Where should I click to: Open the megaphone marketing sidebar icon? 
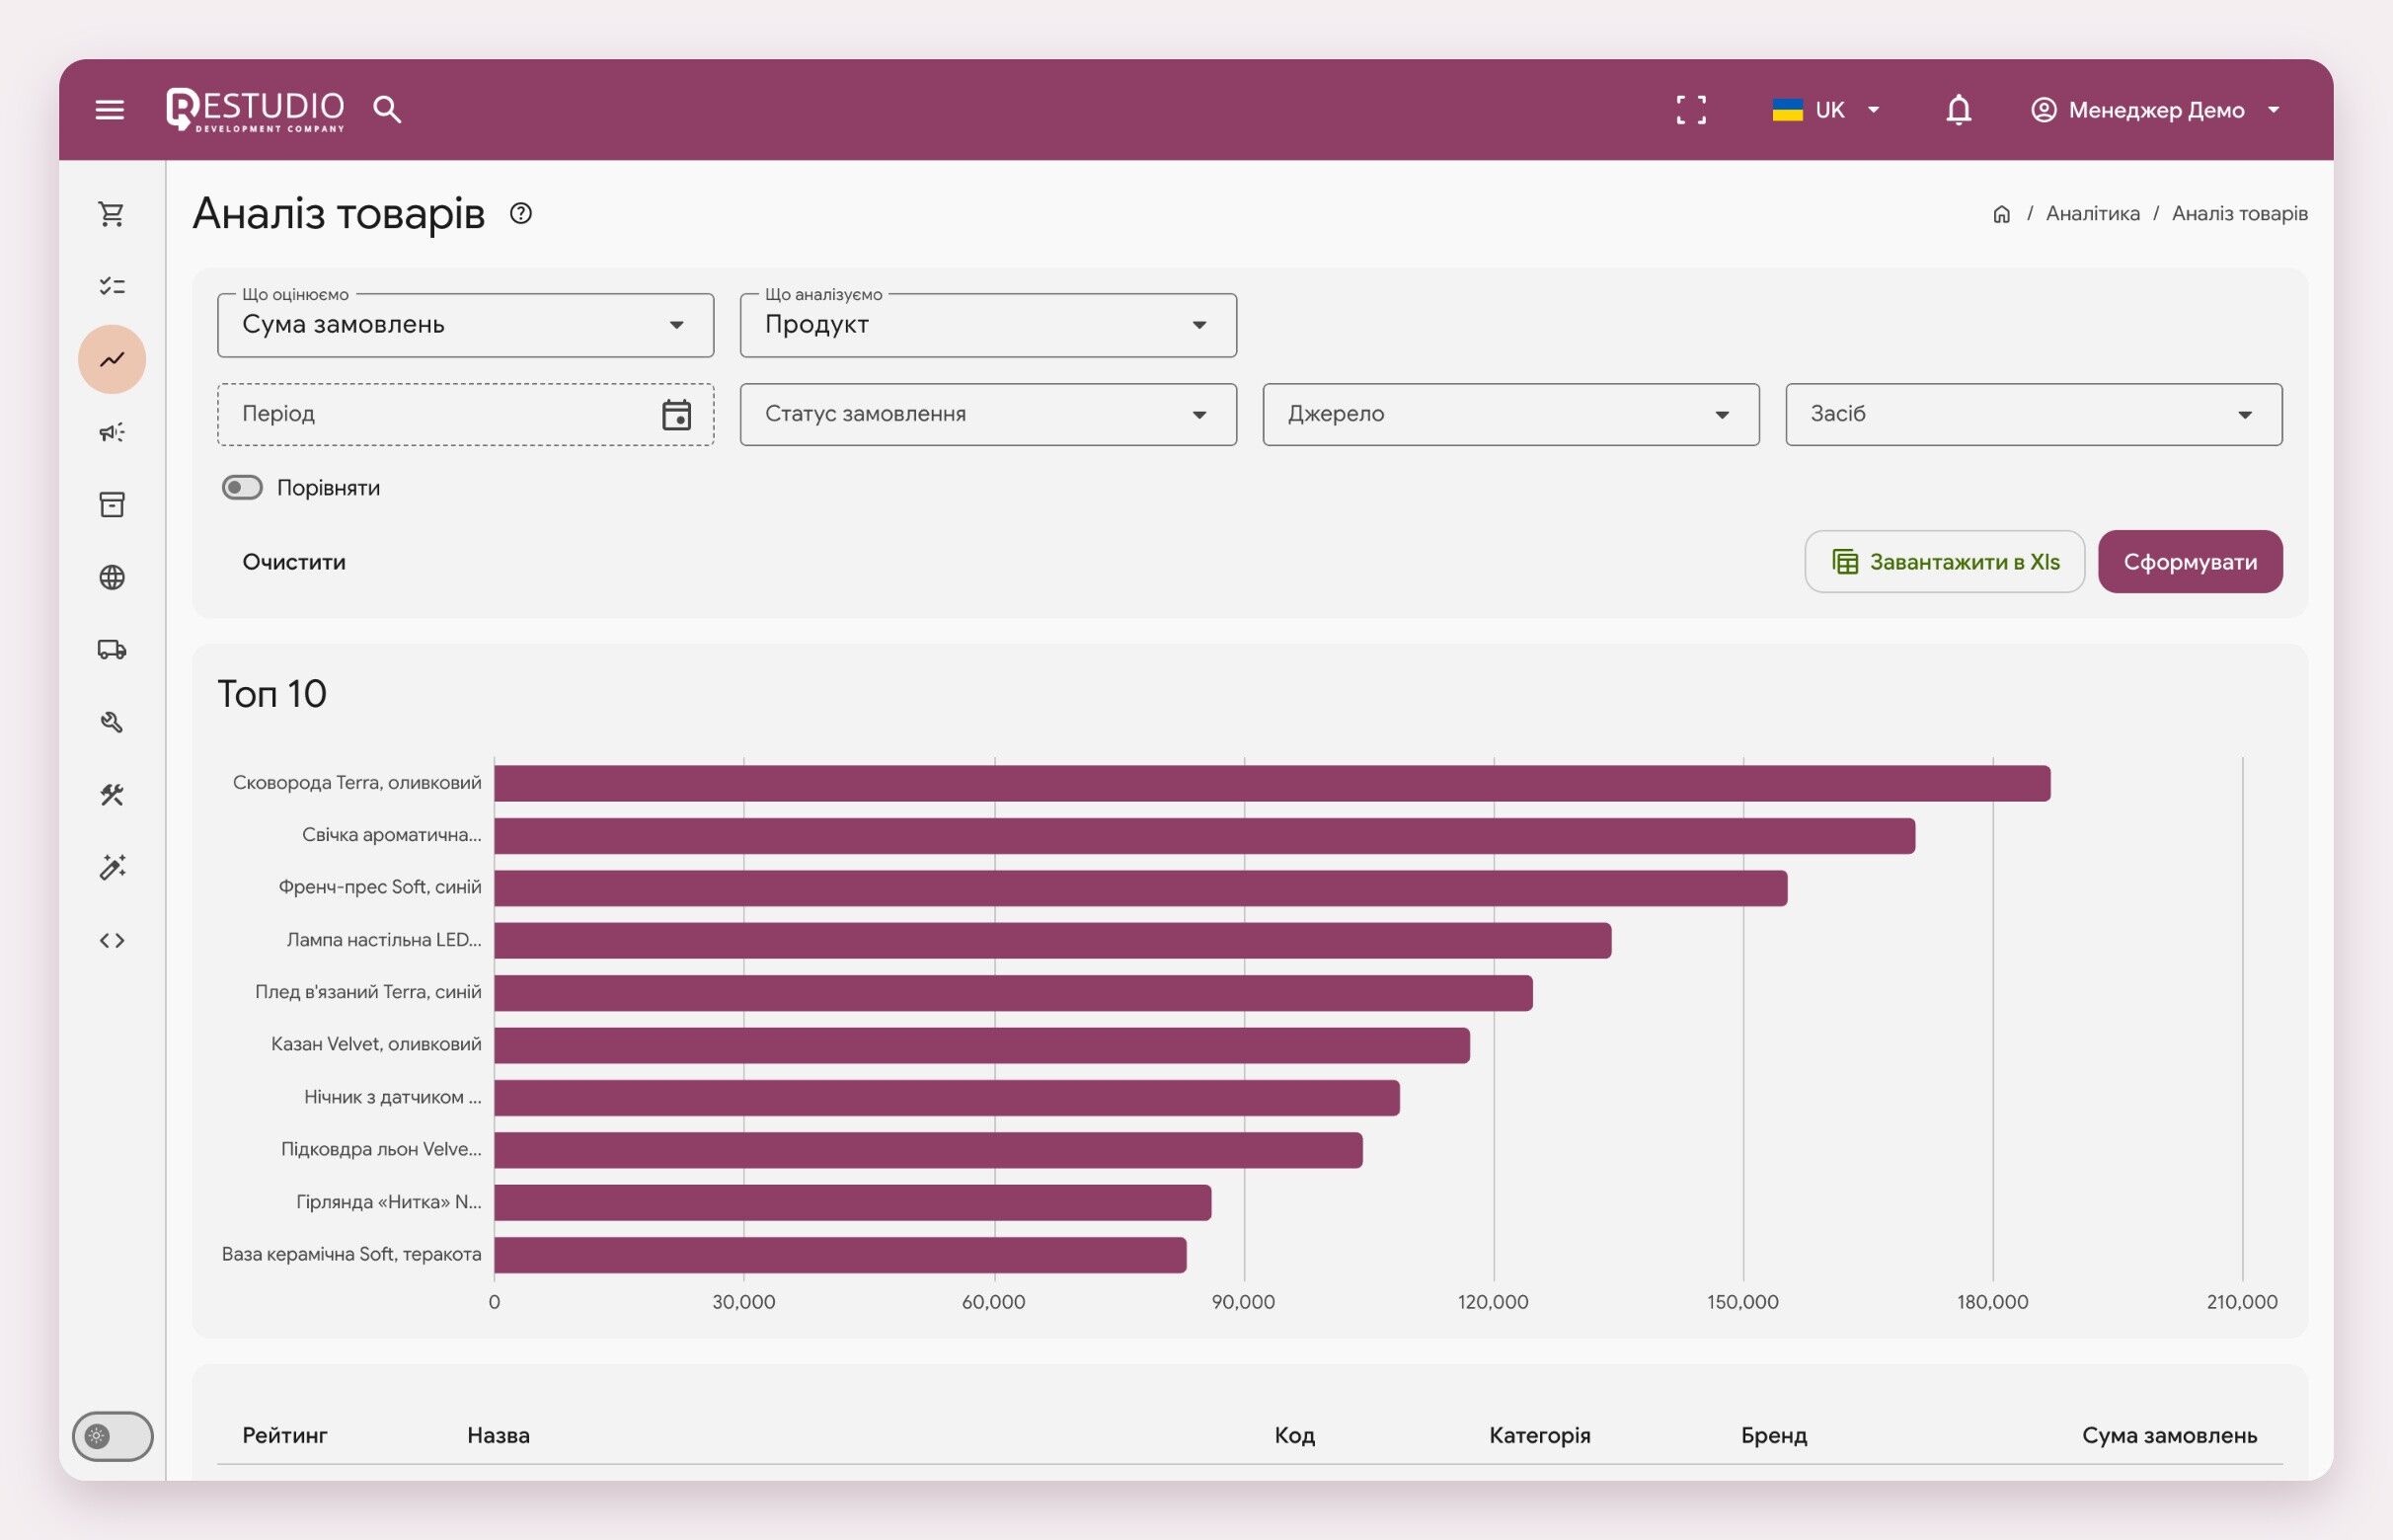(x=112, y=432)
